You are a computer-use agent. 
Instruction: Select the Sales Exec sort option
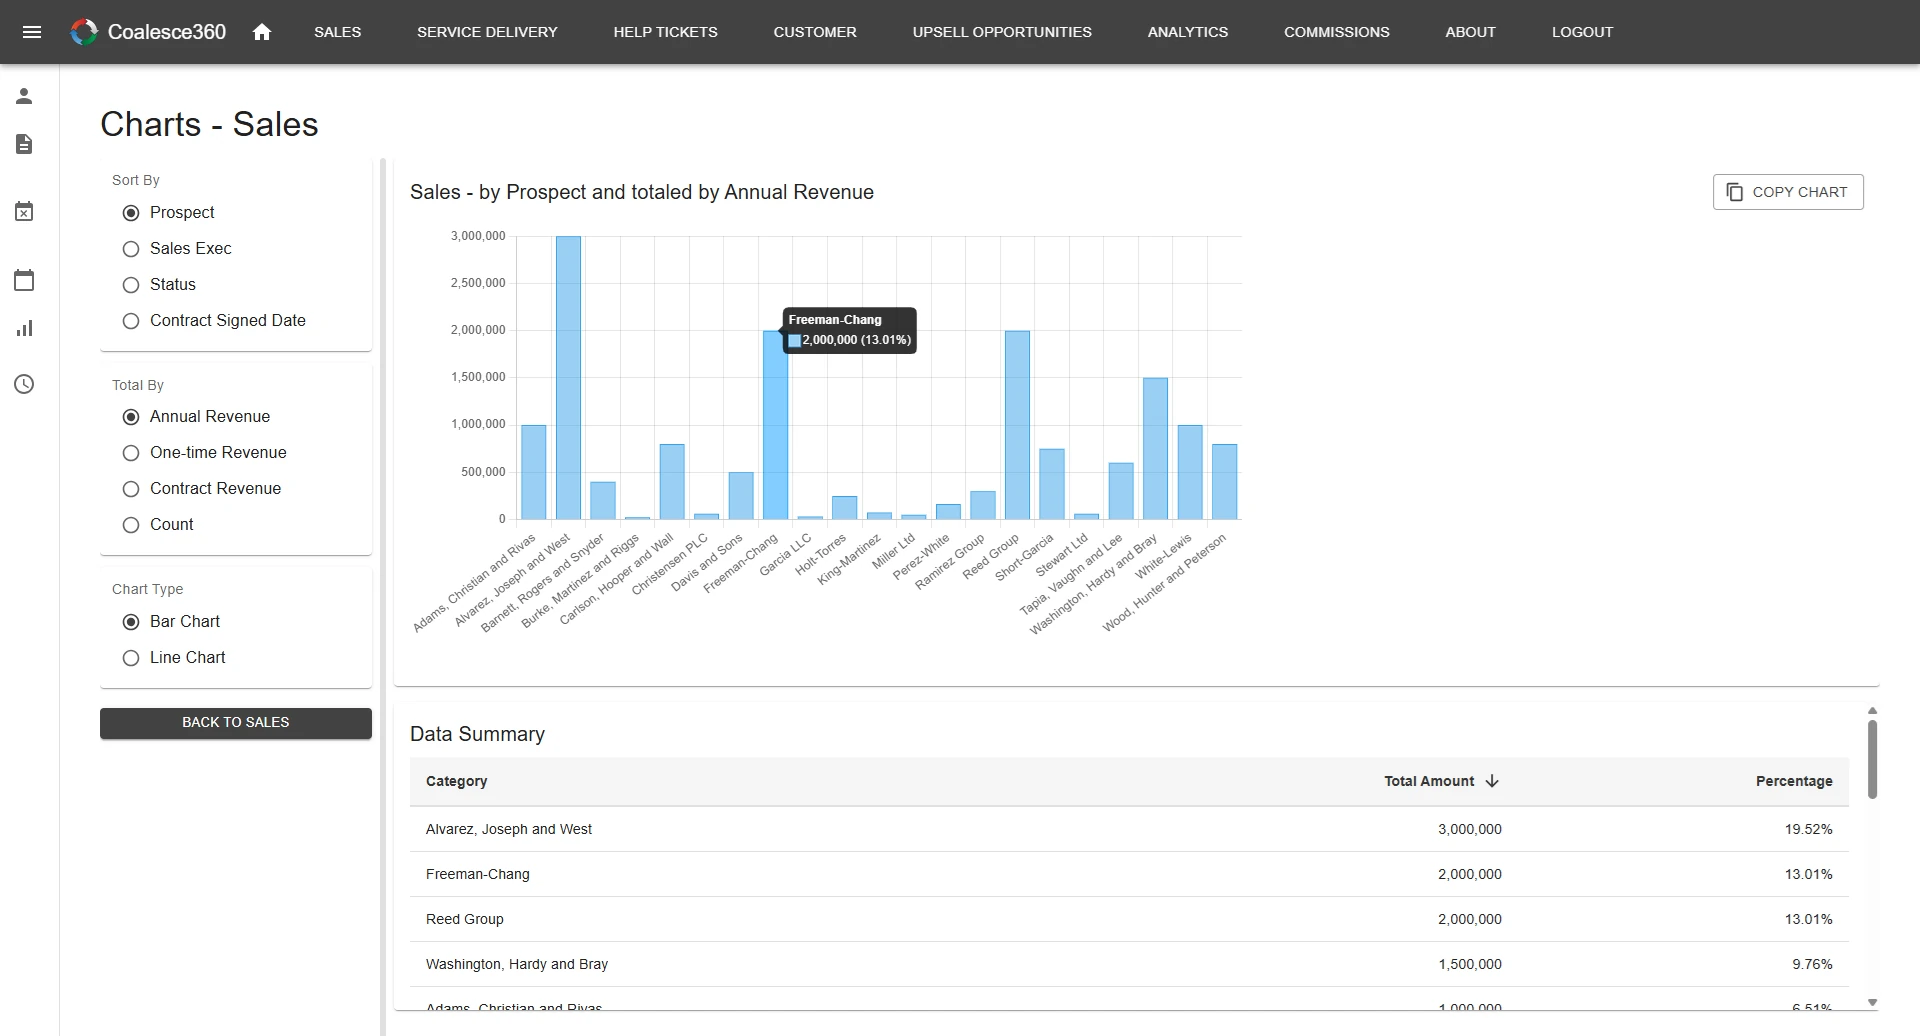click(x=131, y=248)
